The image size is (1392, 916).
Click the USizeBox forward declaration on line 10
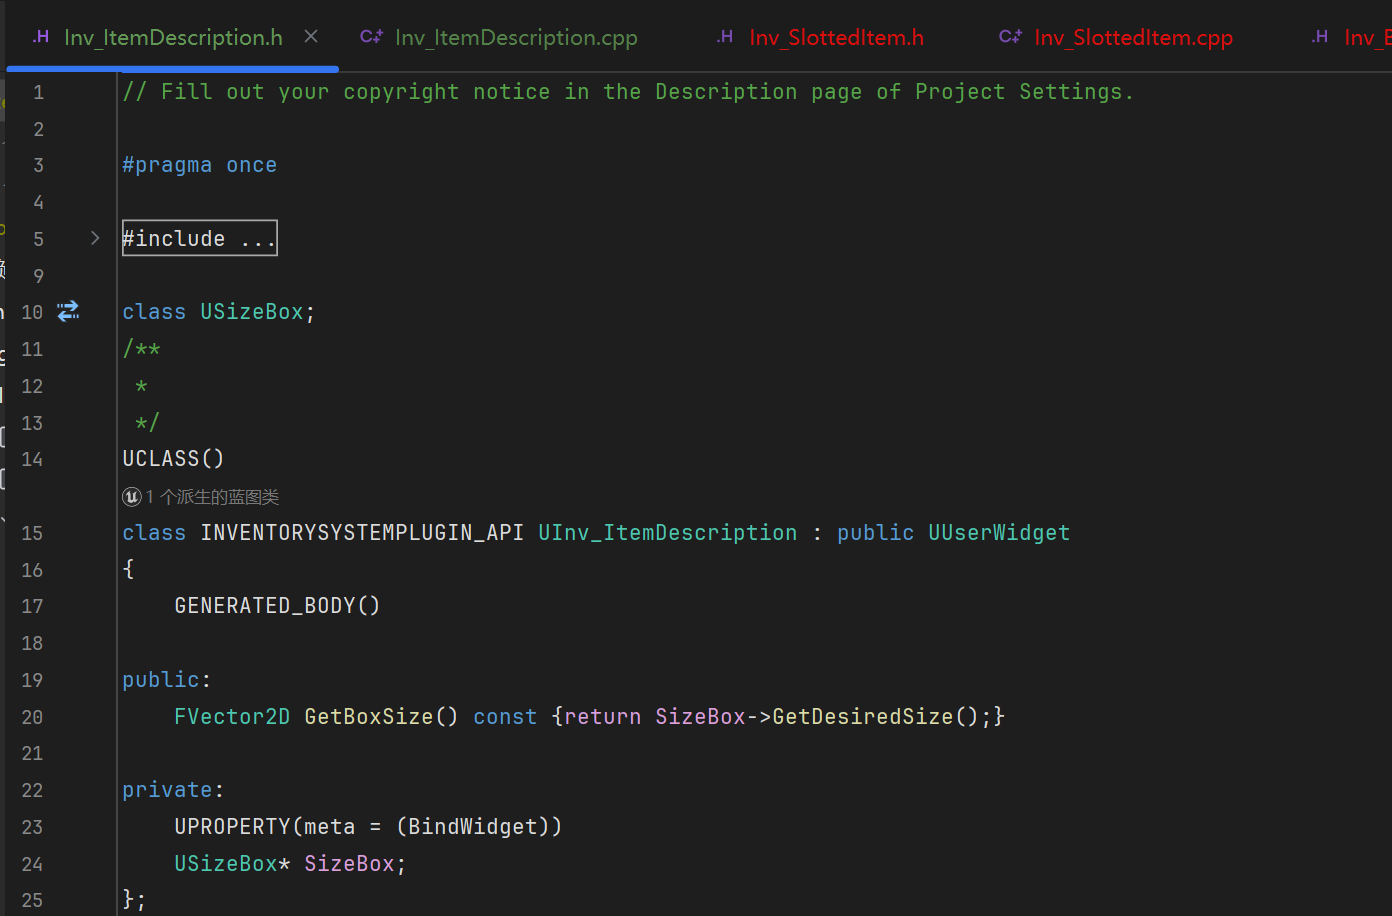(x=251, y=312)
